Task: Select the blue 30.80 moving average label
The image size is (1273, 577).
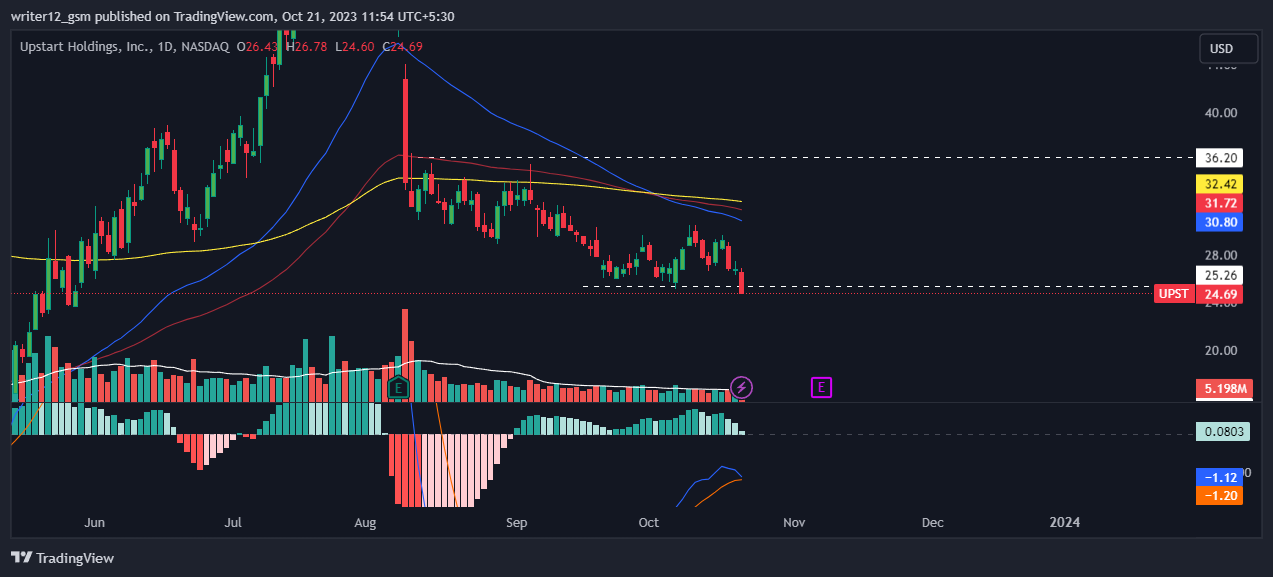Action: tap(1219, 223)
